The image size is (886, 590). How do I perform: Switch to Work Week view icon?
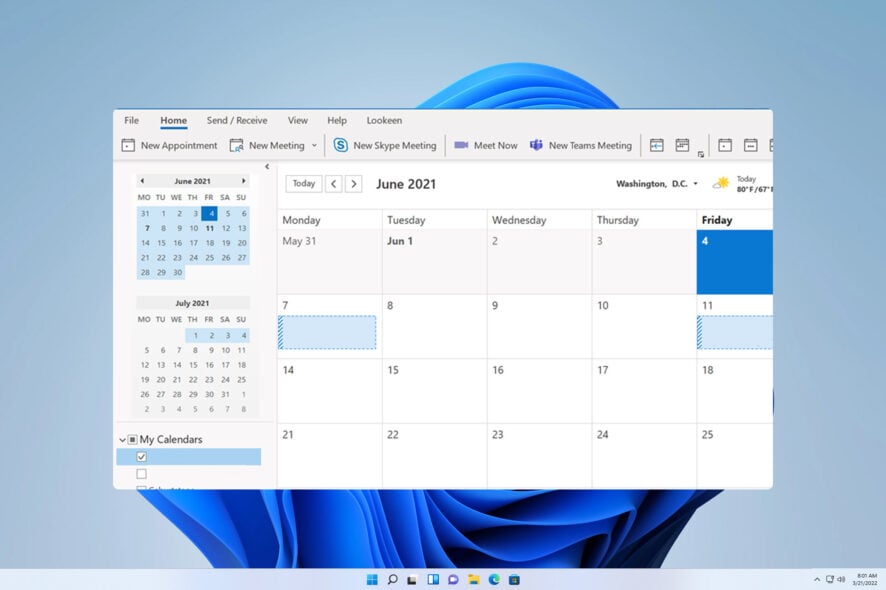[x=750, y=145]
